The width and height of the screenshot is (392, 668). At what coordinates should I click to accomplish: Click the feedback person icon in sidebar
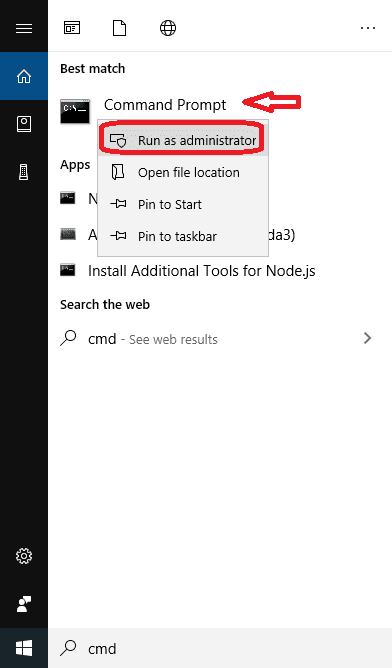tap(24, 604)
